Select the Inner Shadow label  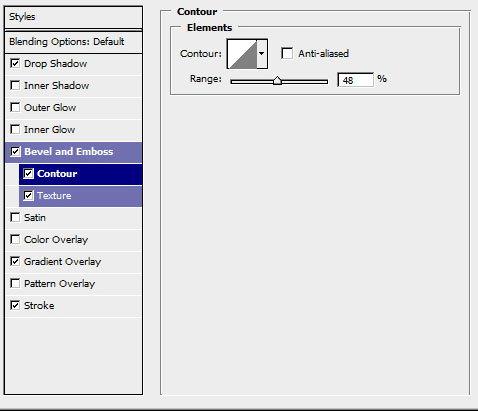pos(57,85)
